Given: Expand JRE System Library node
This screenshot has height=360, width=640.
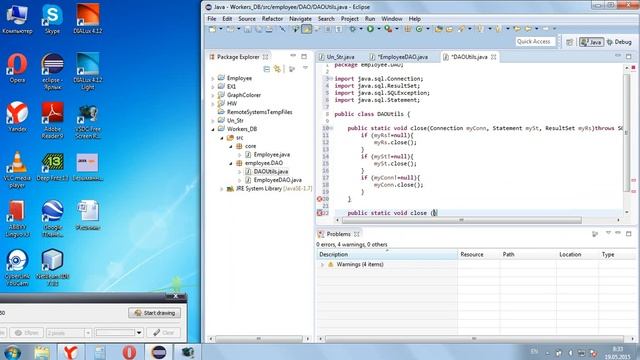Looking at the screenshot, I should tap(222, 189).
